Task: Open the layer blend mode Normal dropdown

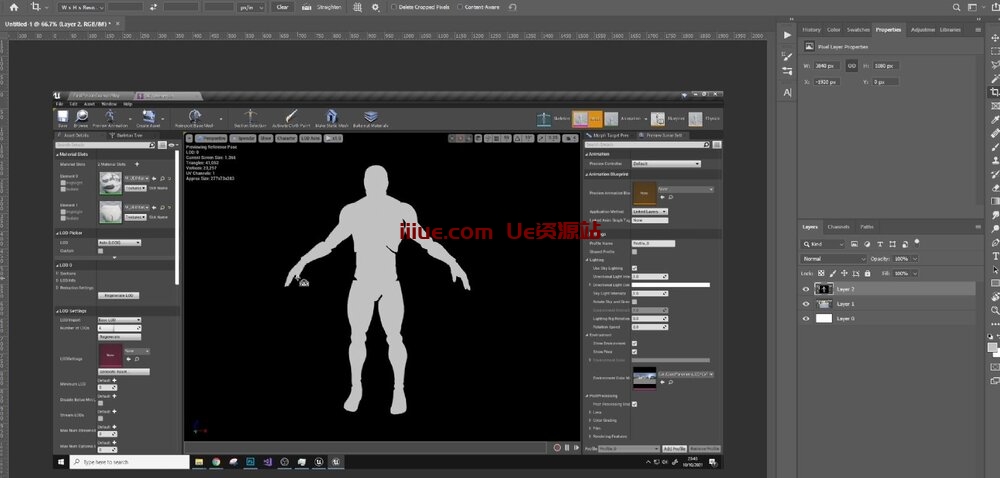Action: [x=834, y=259]
